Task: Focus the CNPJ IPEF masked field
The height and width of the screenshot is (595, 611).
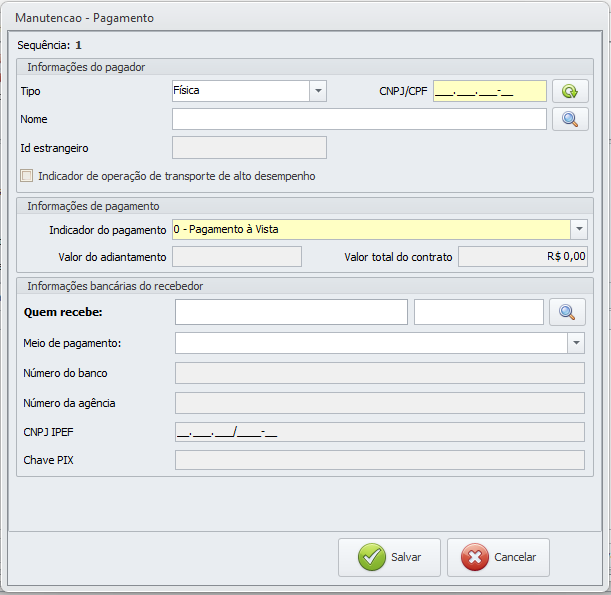Action: [x=379, y=432]
